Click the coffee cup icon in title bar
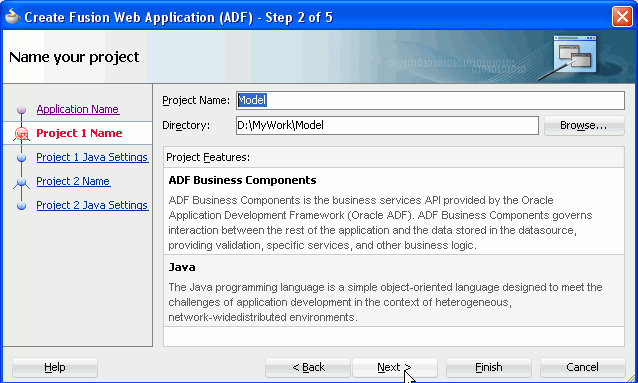 pos(12,16)
